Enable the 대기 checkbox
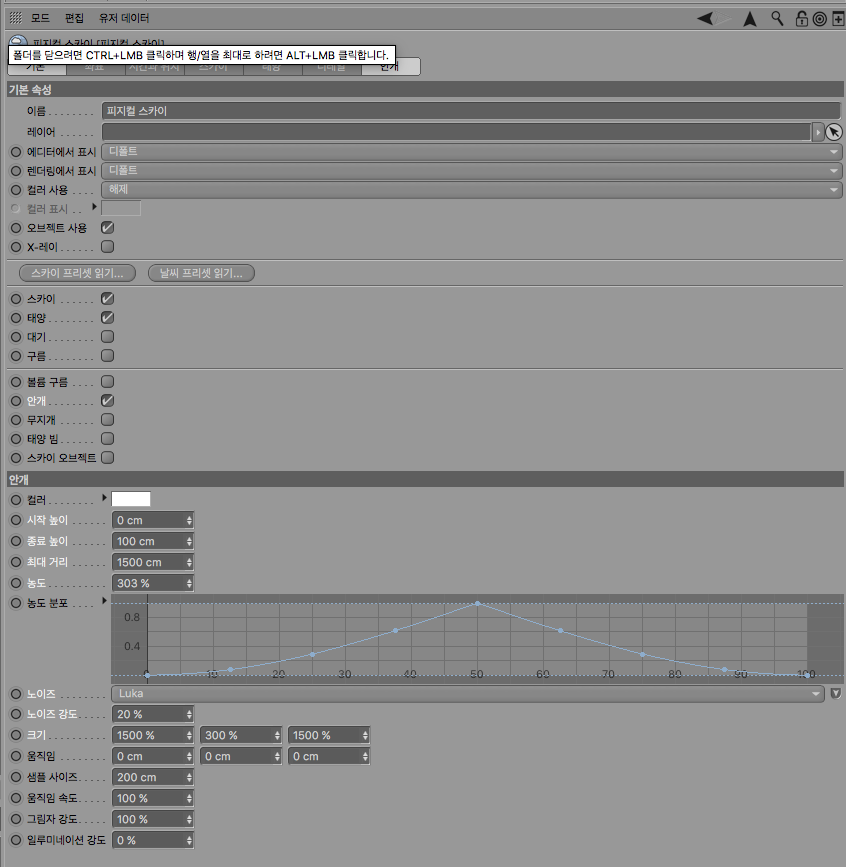The image size is (846, 867). point(107,337)
